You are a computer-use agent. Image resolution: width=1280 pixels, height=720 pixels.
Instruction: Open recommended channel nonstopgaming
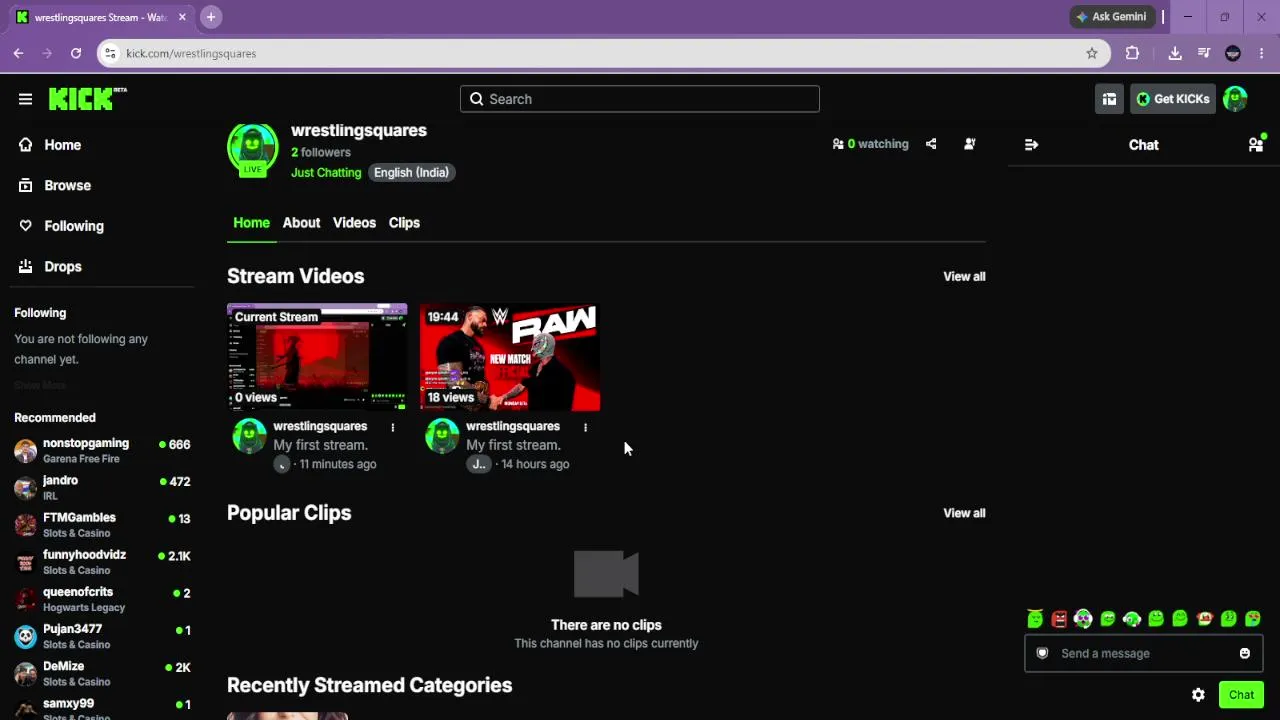click(x=102, y=450)
